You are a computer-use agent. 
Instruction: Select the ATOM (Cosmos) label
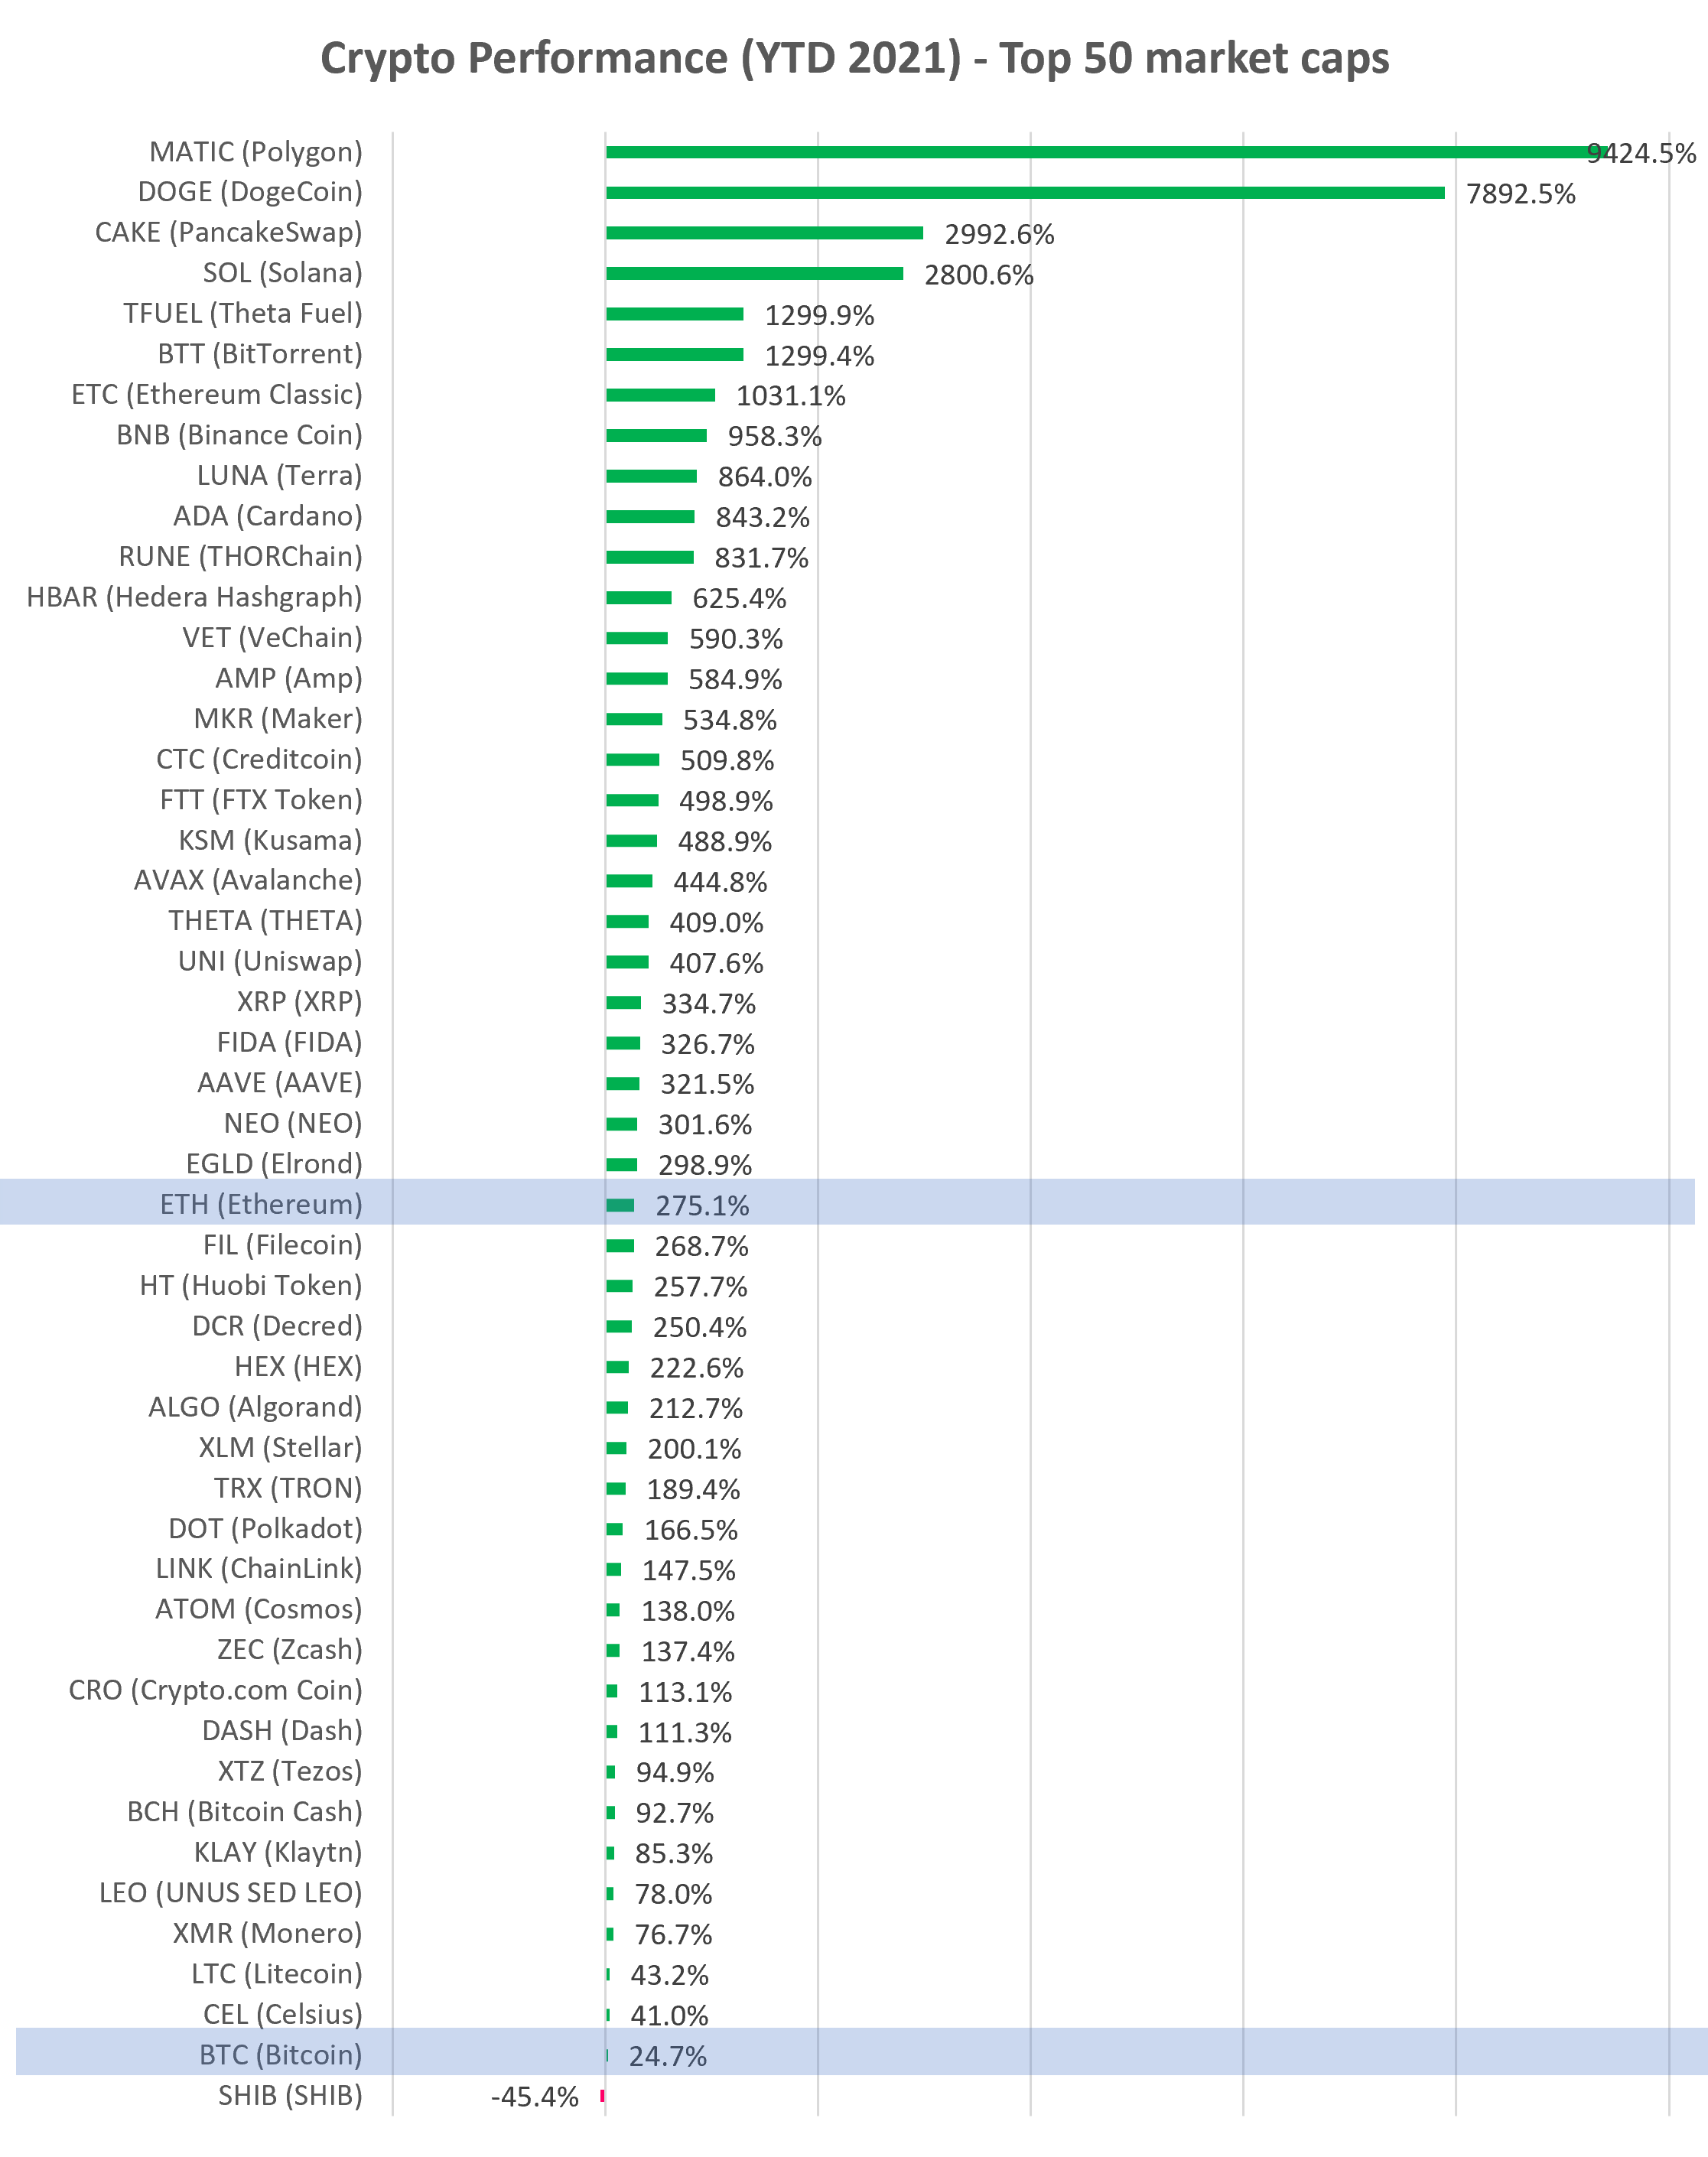point(259,1609)
